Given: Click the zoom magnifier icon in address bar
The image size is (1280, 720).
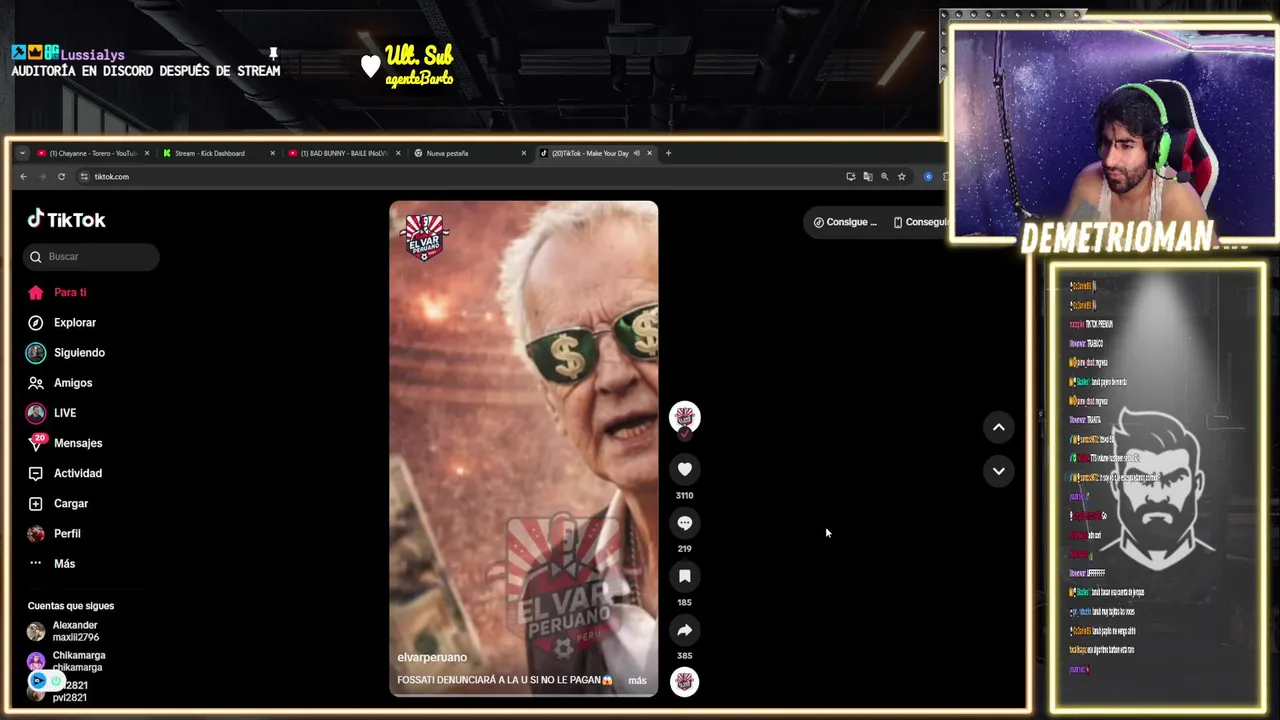Looking at the screenshot, I should pos(884,176).
